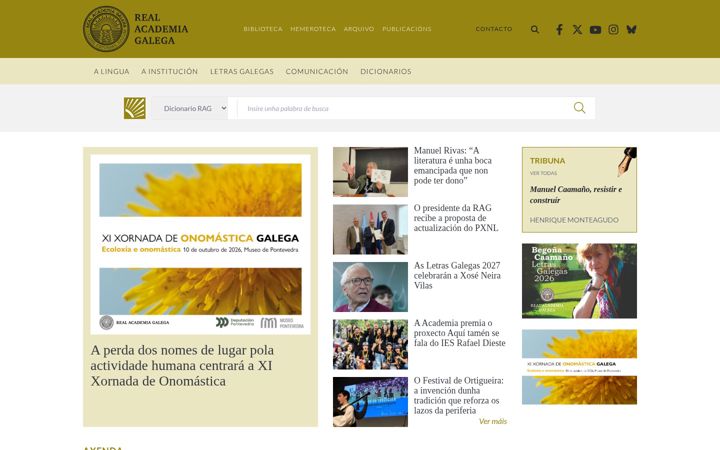Open Manuel Rivas news photo
Image resolution: width=720 pixels, height=450 pixels.
pos(371,172)
